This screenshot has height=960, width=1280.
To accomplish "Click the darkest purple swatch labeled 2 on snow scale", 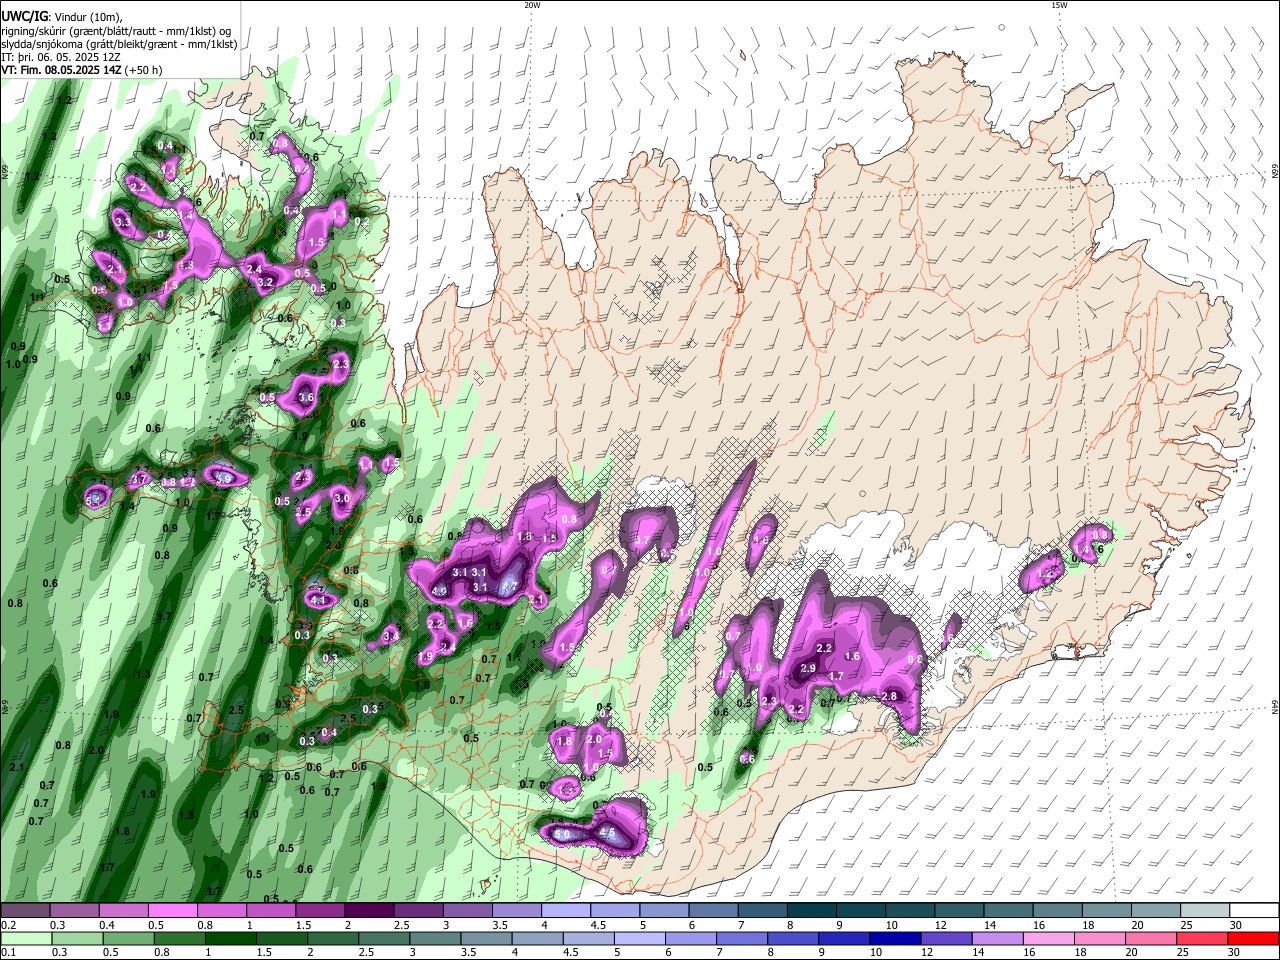I will point(368,911).
